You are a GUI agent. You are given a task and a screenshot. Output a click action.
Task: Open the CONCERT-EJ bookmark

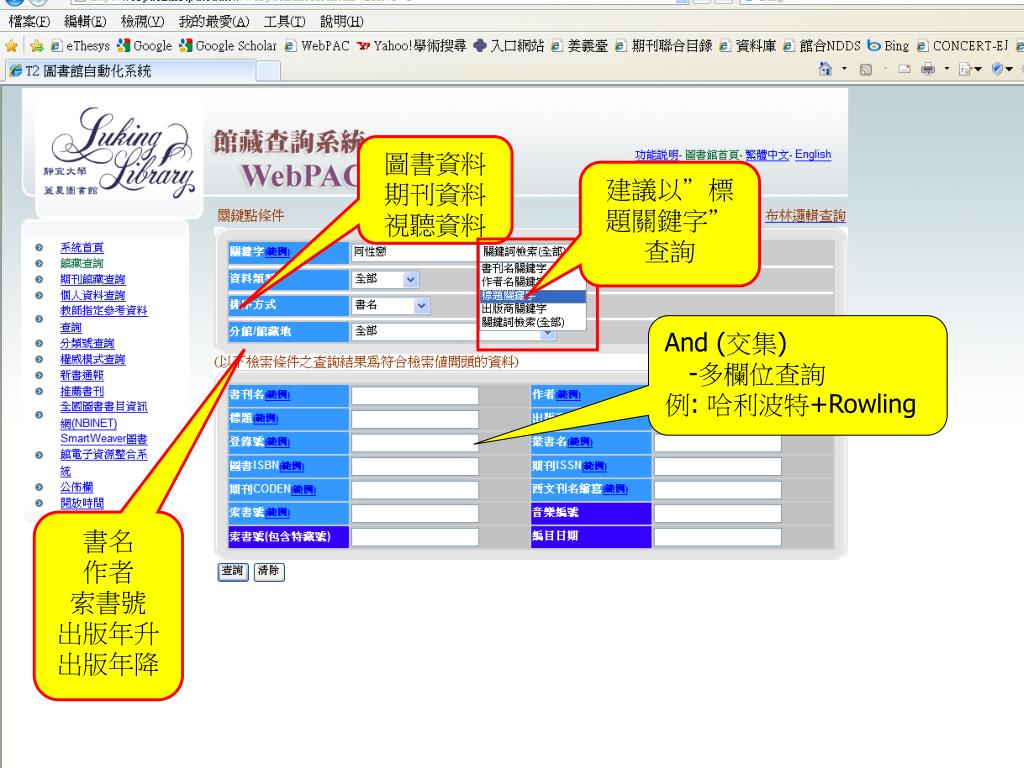pos(963,46)
